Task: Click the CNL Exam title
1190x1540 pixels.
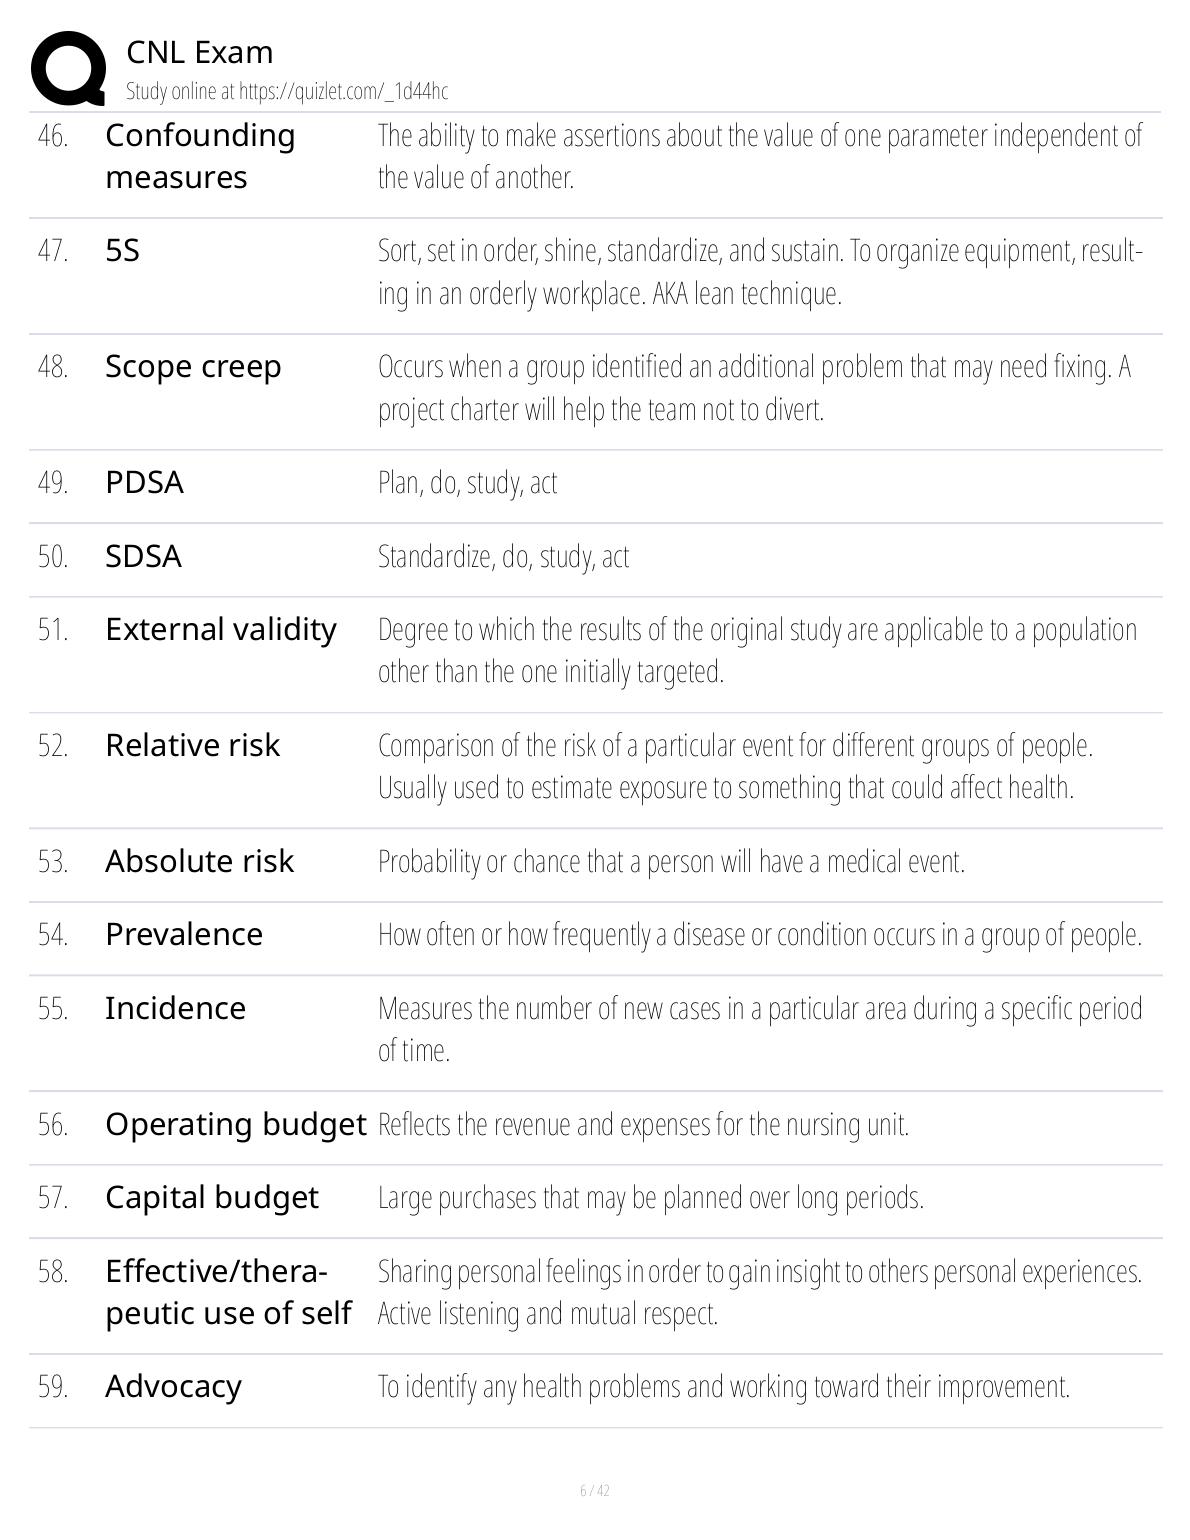Action: coord(199,52)
